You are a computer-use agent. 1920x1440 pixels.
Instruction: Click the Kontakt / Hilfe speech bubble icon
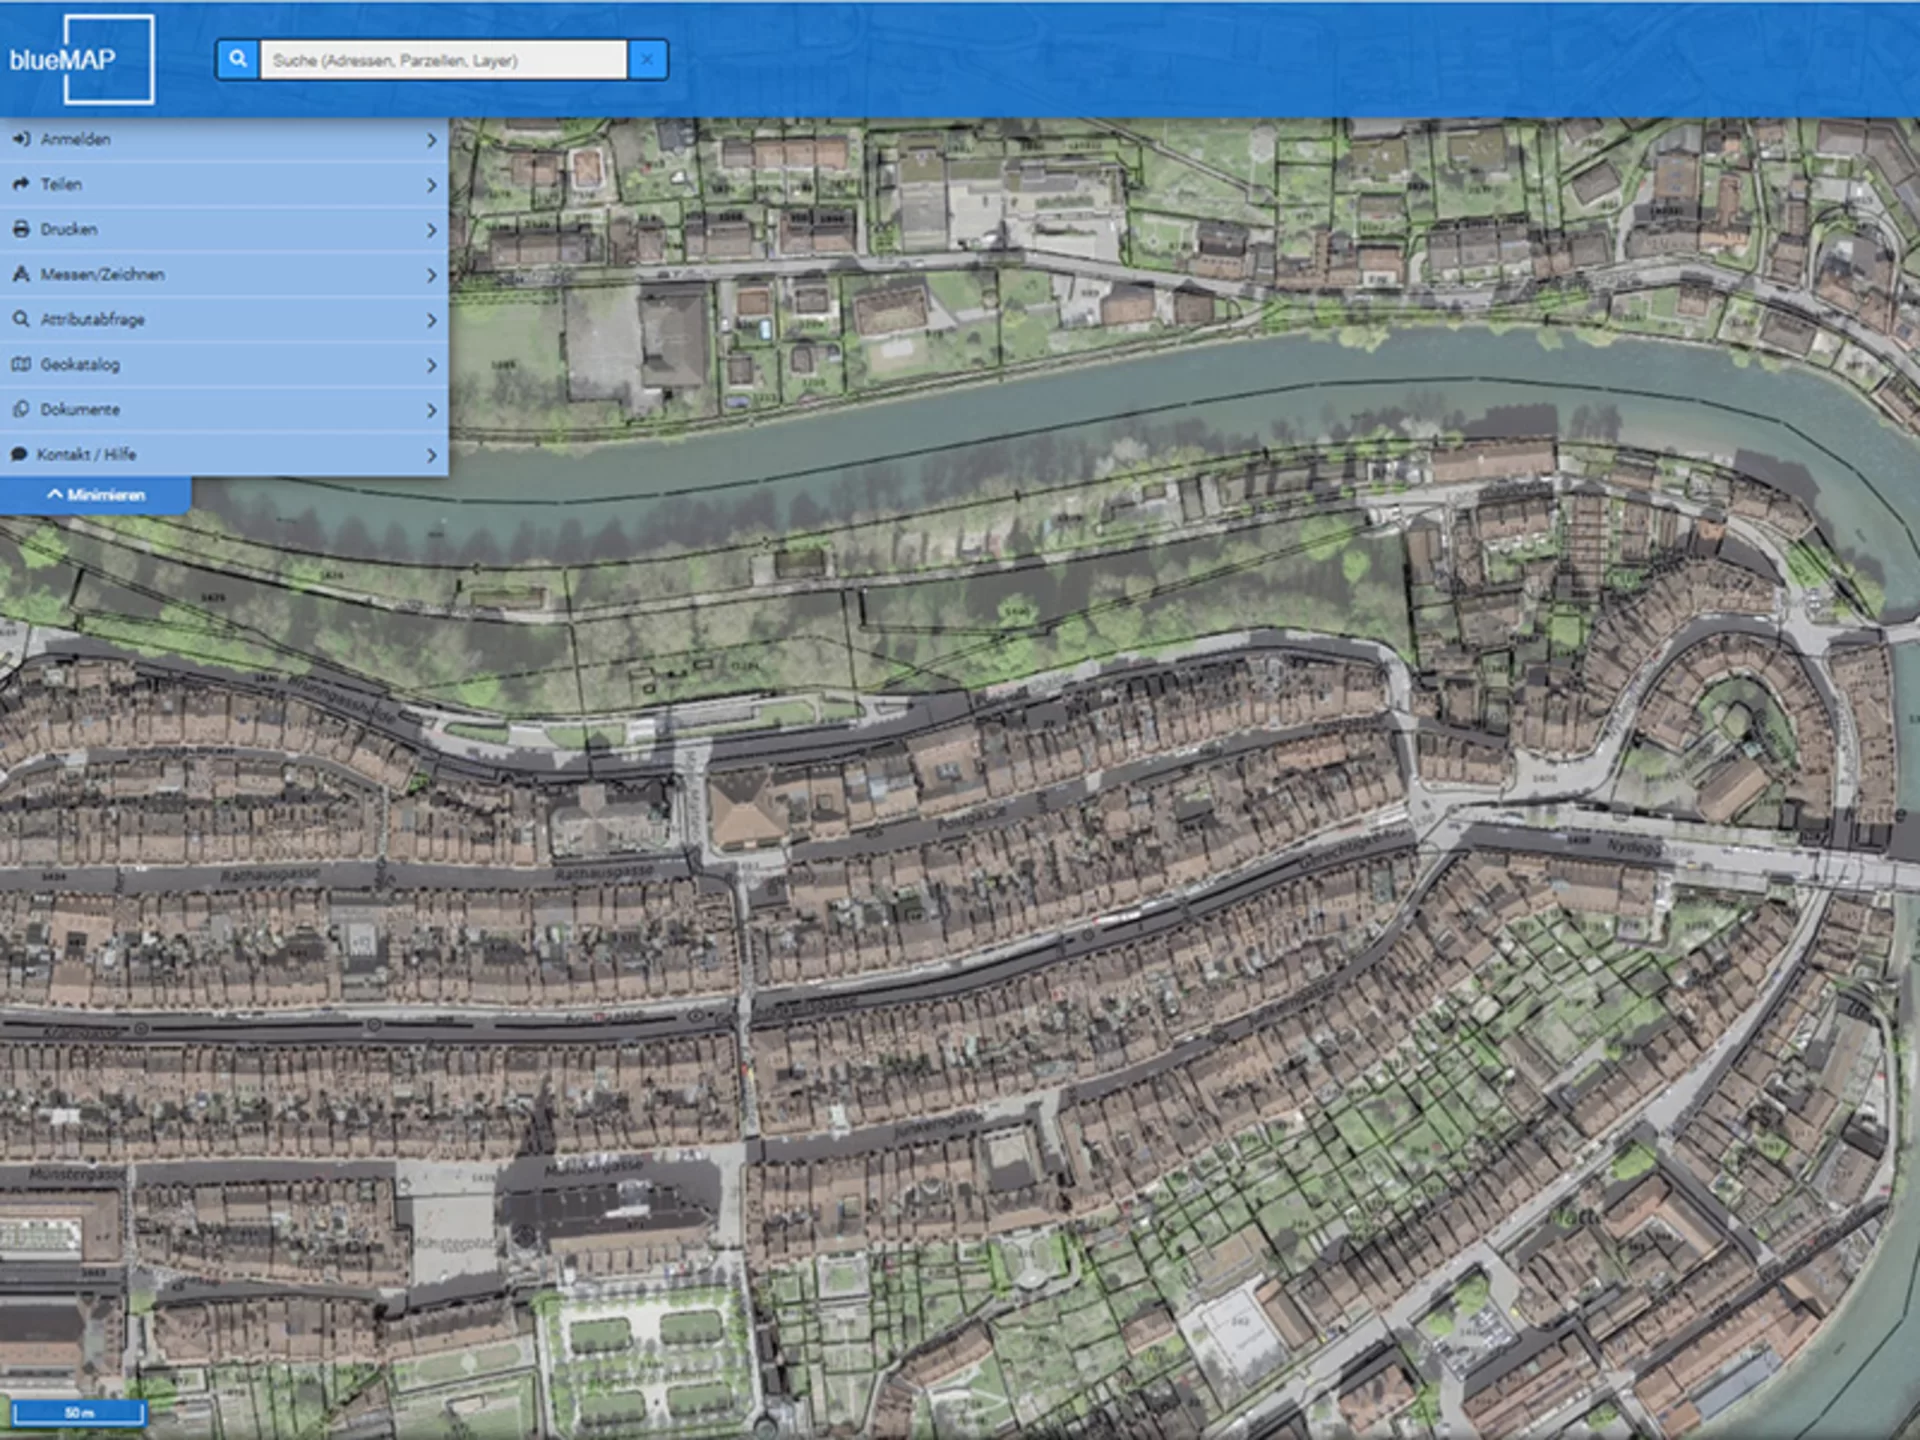click(19, 454)
